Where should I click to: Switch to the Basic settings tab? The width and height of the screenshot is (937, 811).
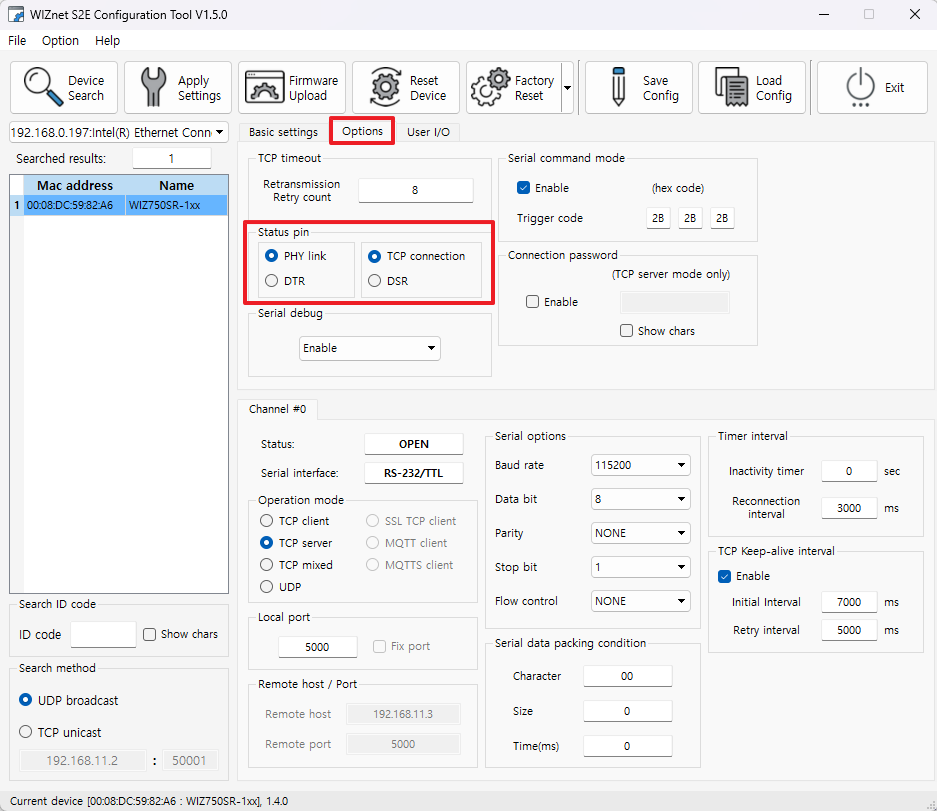283,132
